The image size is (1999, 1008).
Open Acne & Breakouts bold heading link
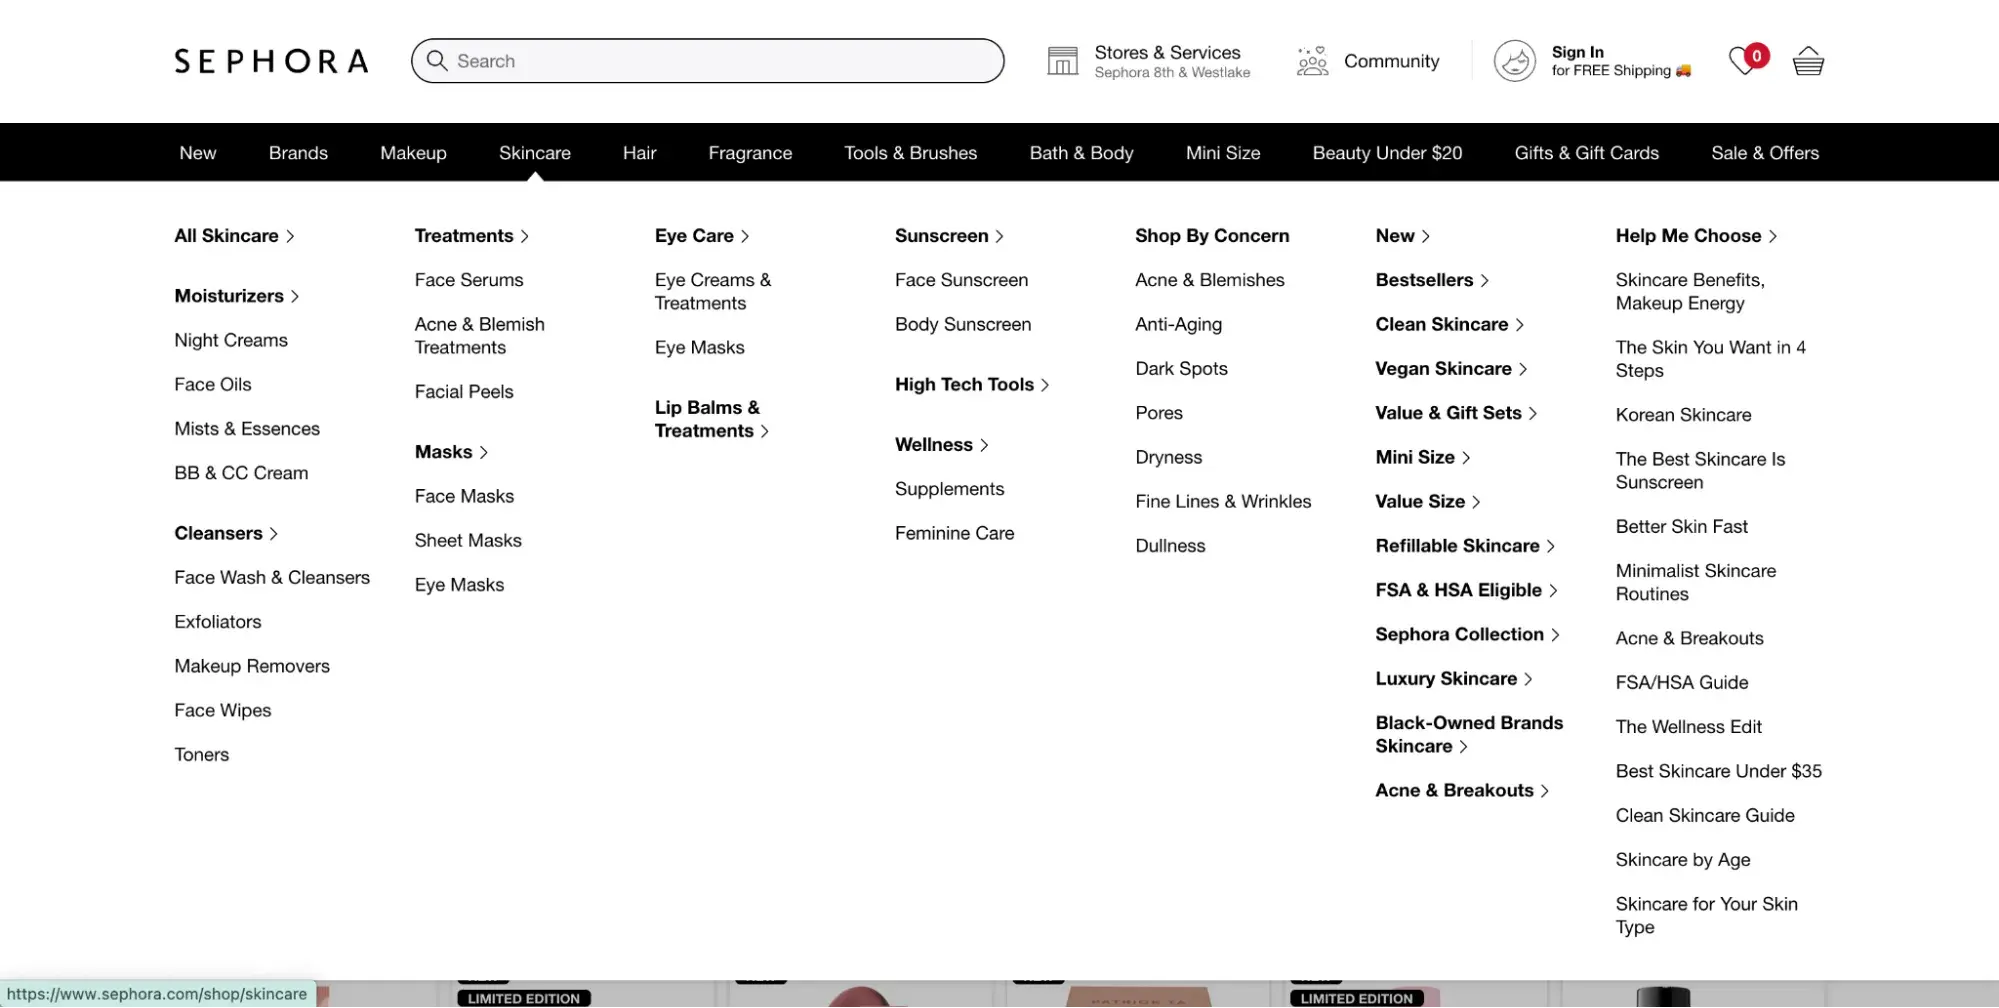[1462, 791]
